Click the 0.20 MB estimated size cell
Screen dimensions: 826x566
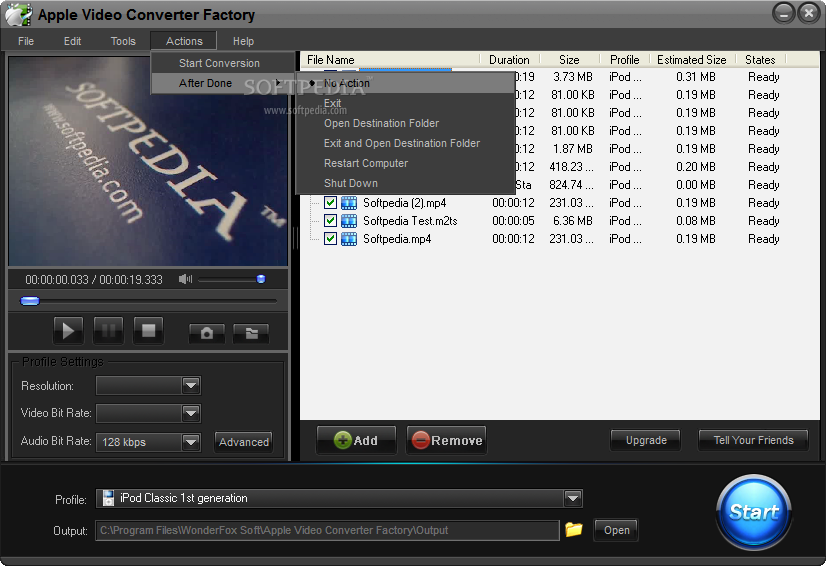tap(695, 167)
